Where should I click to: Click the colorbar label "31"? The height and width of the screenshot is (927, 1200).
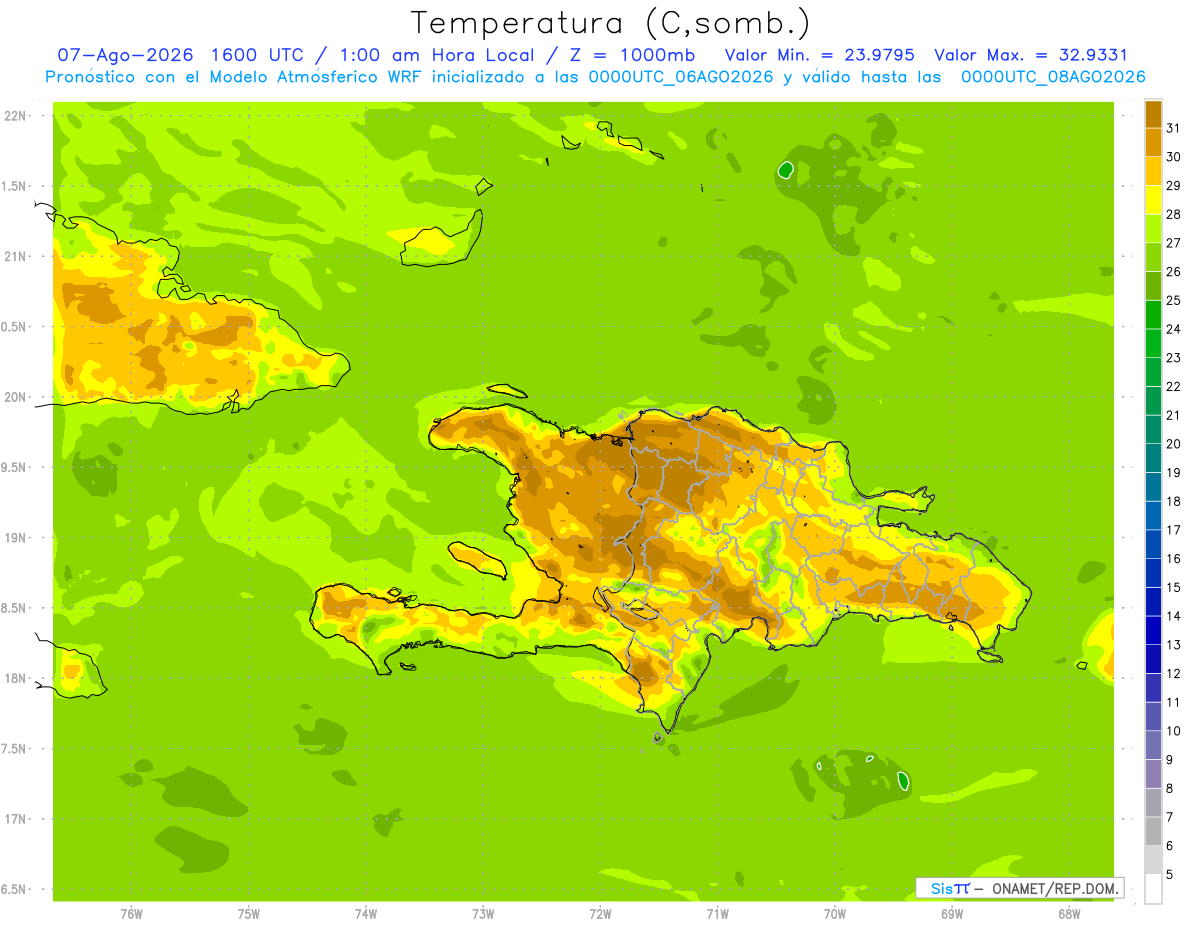coord(1173,127)
